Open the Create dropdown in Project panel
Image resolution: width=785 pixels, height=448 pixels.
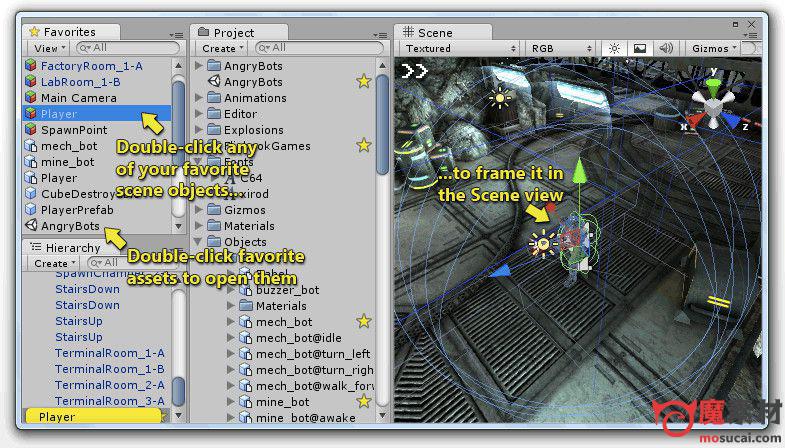[223, 49]
